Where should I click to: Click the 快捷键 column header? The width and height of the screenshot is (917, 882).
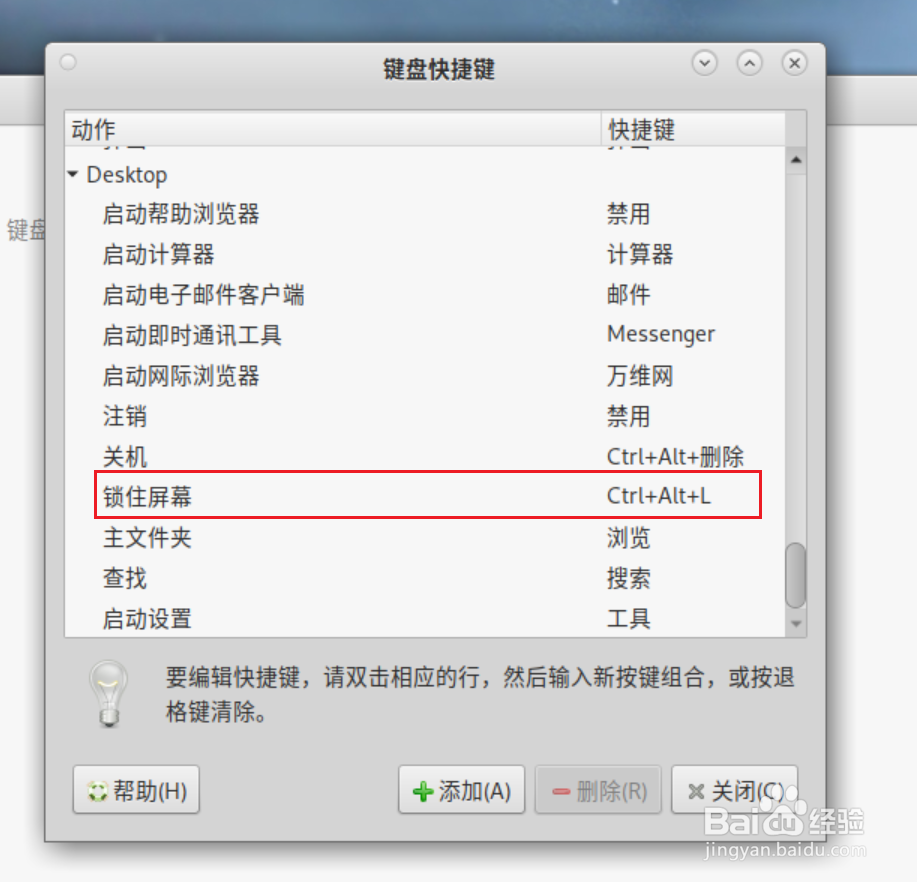point(693,129)
